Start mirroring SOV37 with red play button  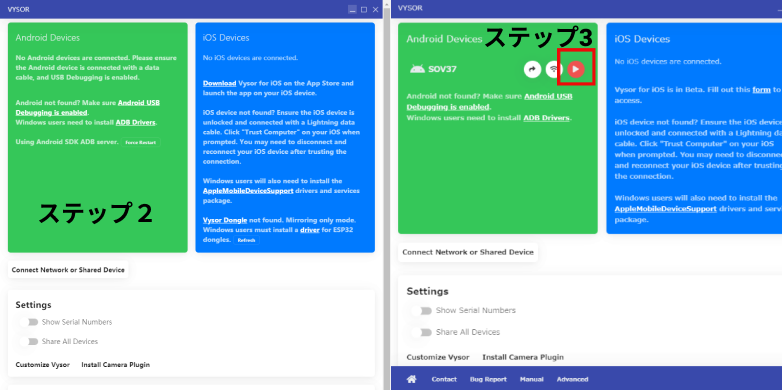pos(576,69)
